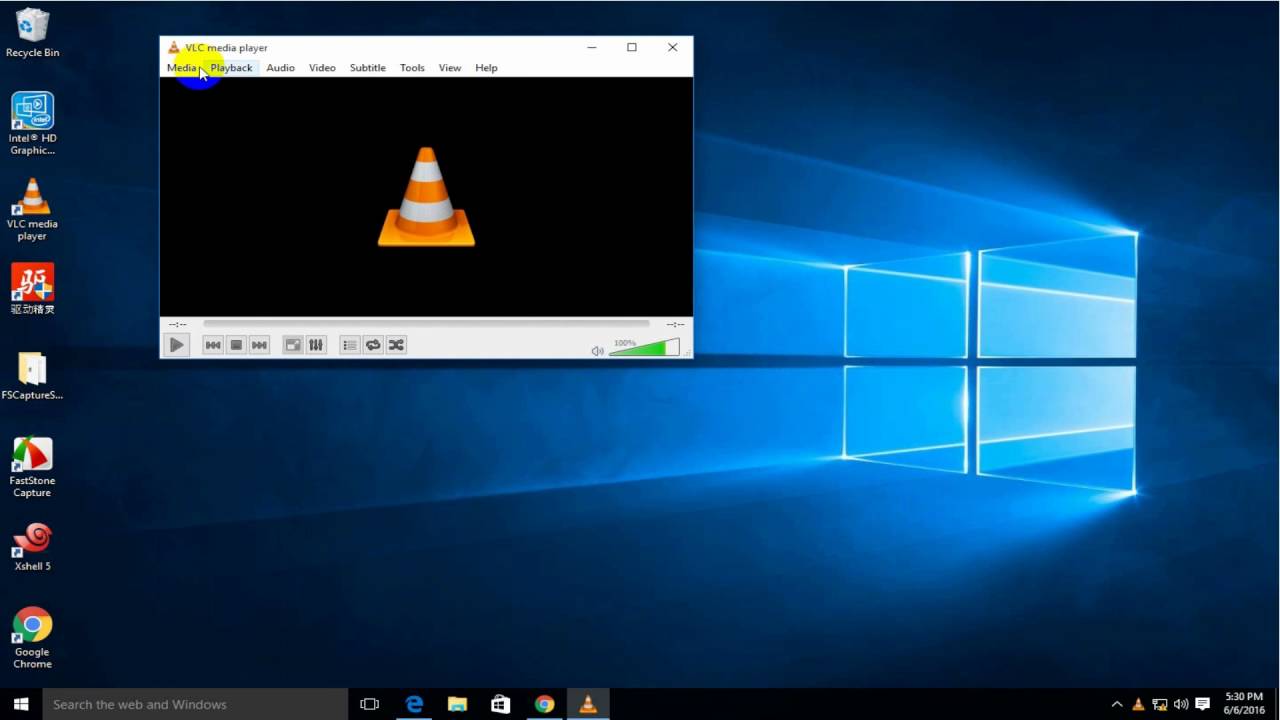Click VLC taskbar button
The image size is (1280, 720).
[588, 704]
